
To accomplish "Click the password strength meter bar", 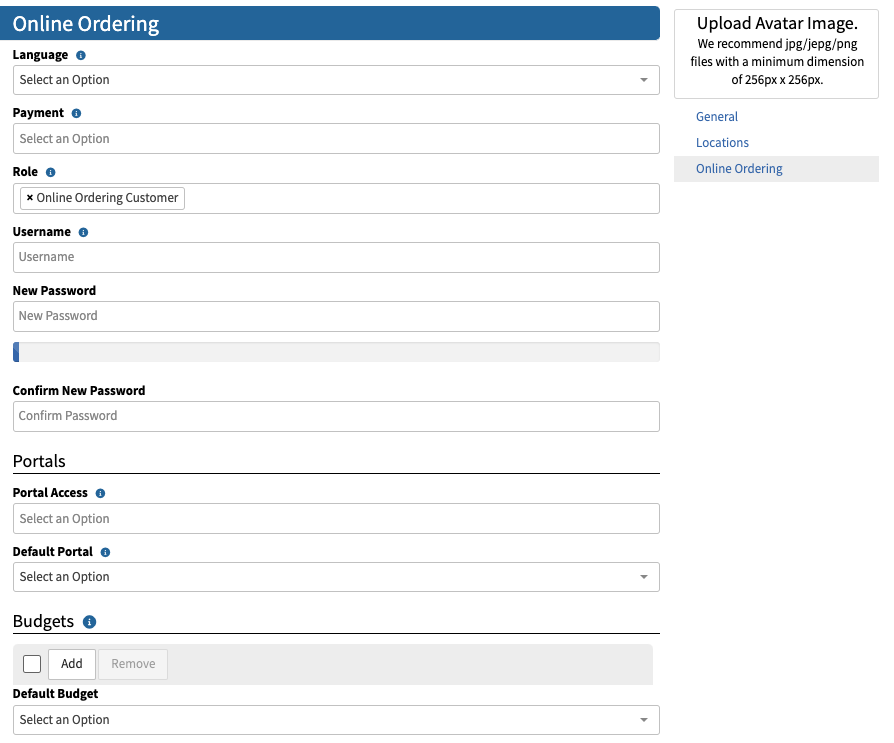I will [336, 352].
